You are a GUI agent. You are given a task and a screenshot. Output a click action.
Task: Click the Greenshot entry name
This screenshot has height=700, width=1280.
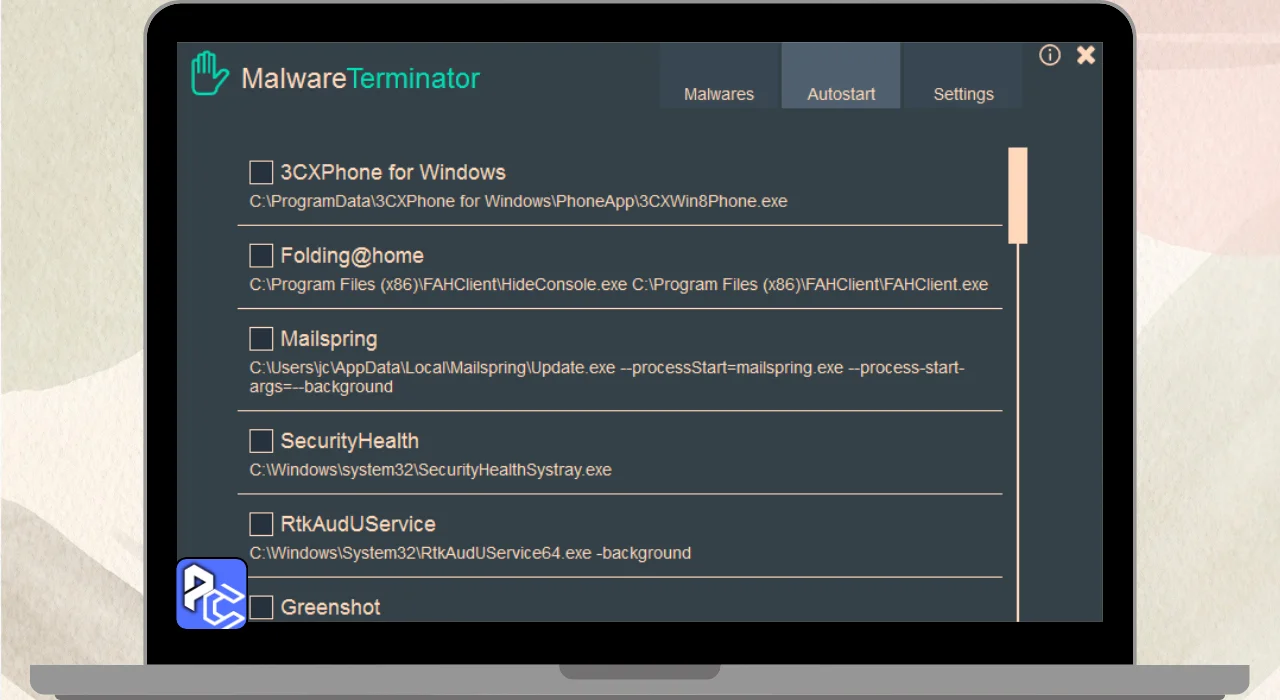click(x=330, y=607)
